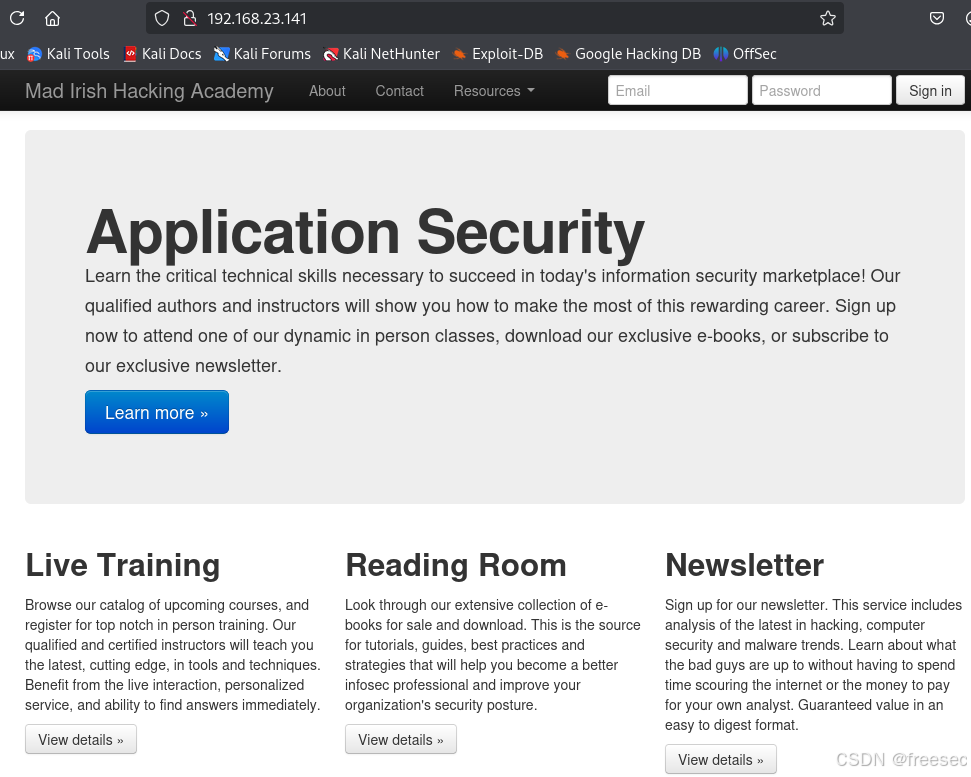The width and height of the screenshot is (971, 777).
Task: View details for Reading Room
Action: (x=401, y=739)
